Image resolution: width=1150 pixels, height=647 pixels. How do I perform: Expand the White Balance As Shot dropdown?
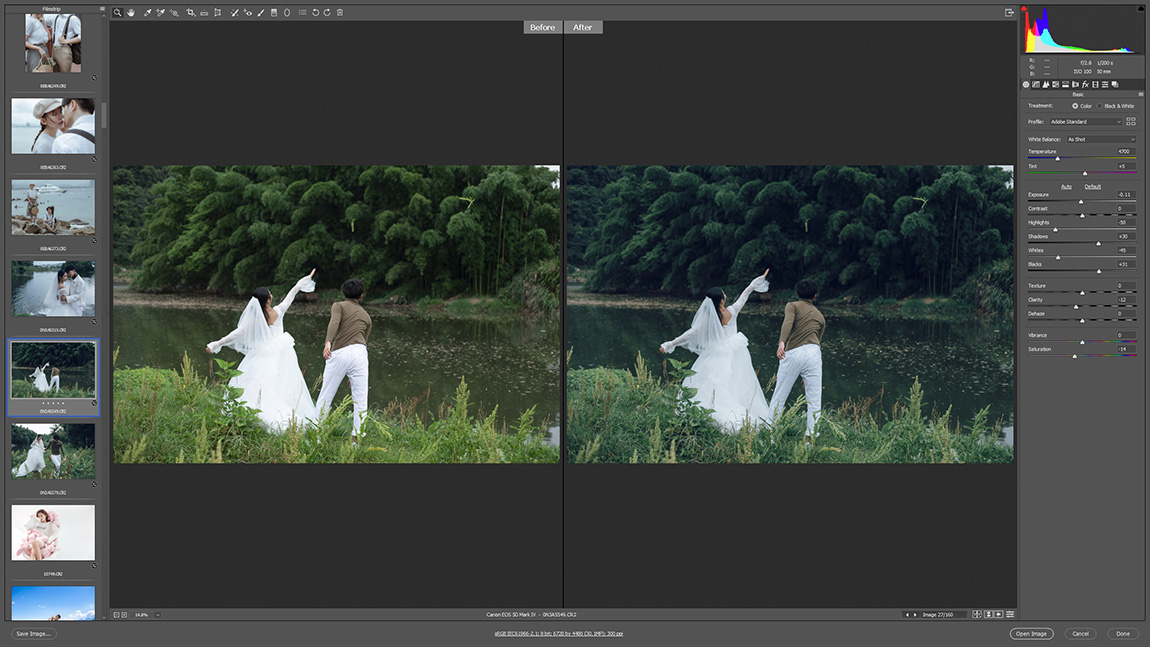[x=1100, y=139]
